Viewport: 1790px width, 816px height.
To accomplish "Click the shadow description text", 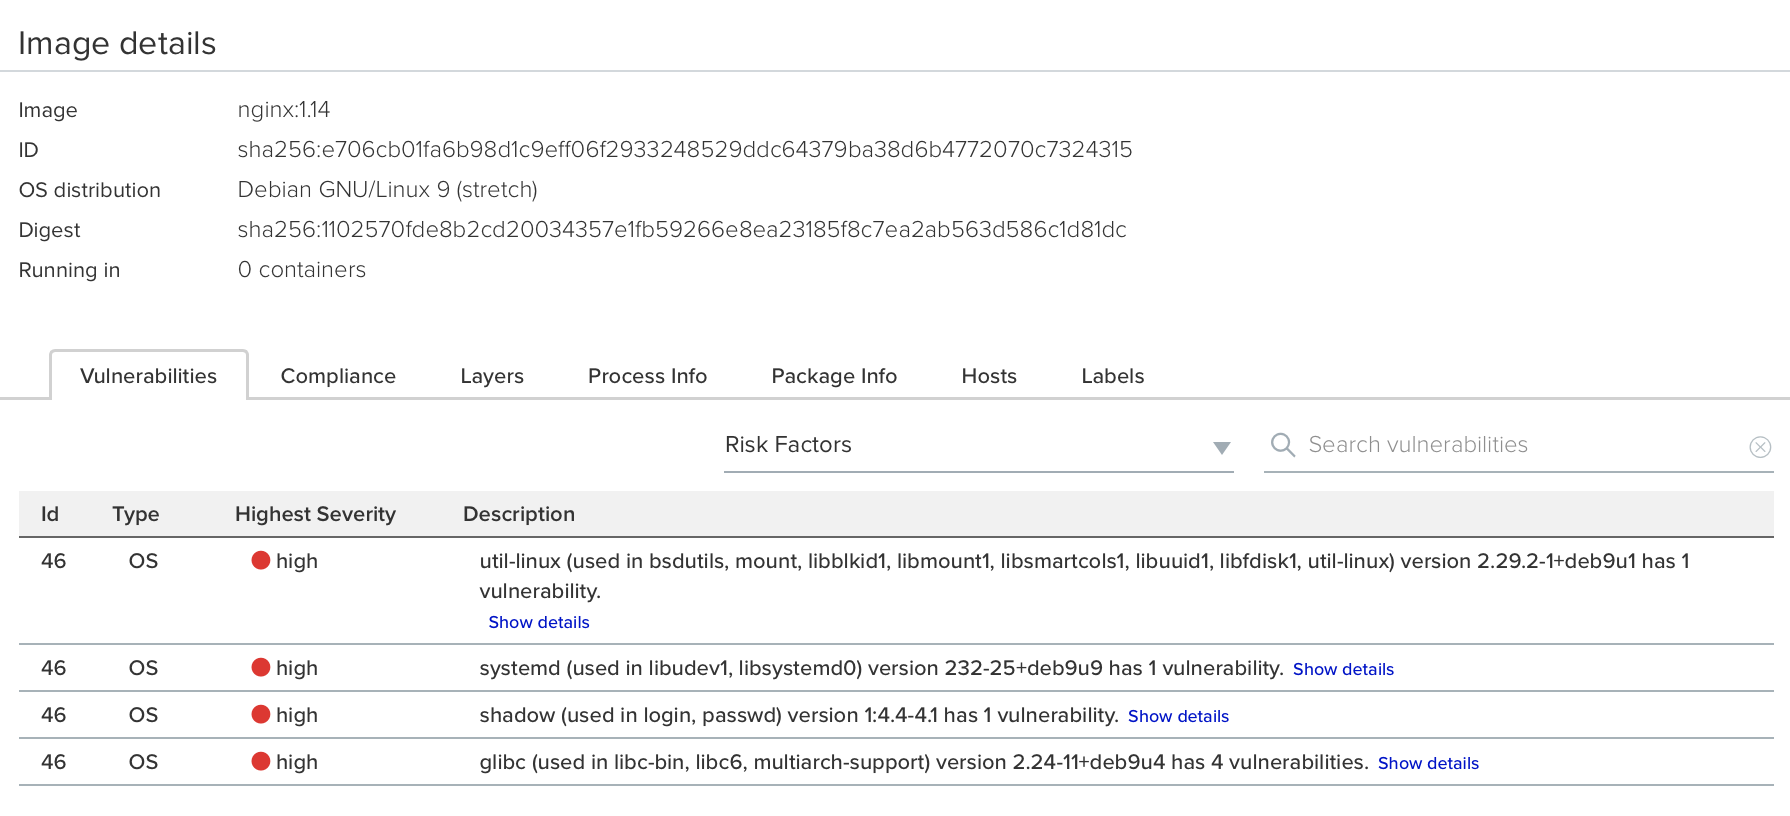I will (798, 715).
